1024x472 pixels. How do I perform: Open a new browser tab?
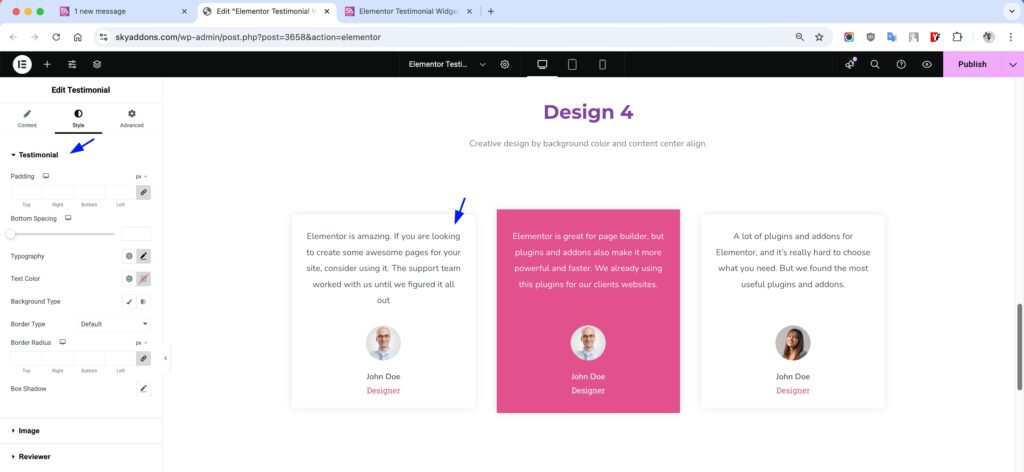[x=491, y=11]
